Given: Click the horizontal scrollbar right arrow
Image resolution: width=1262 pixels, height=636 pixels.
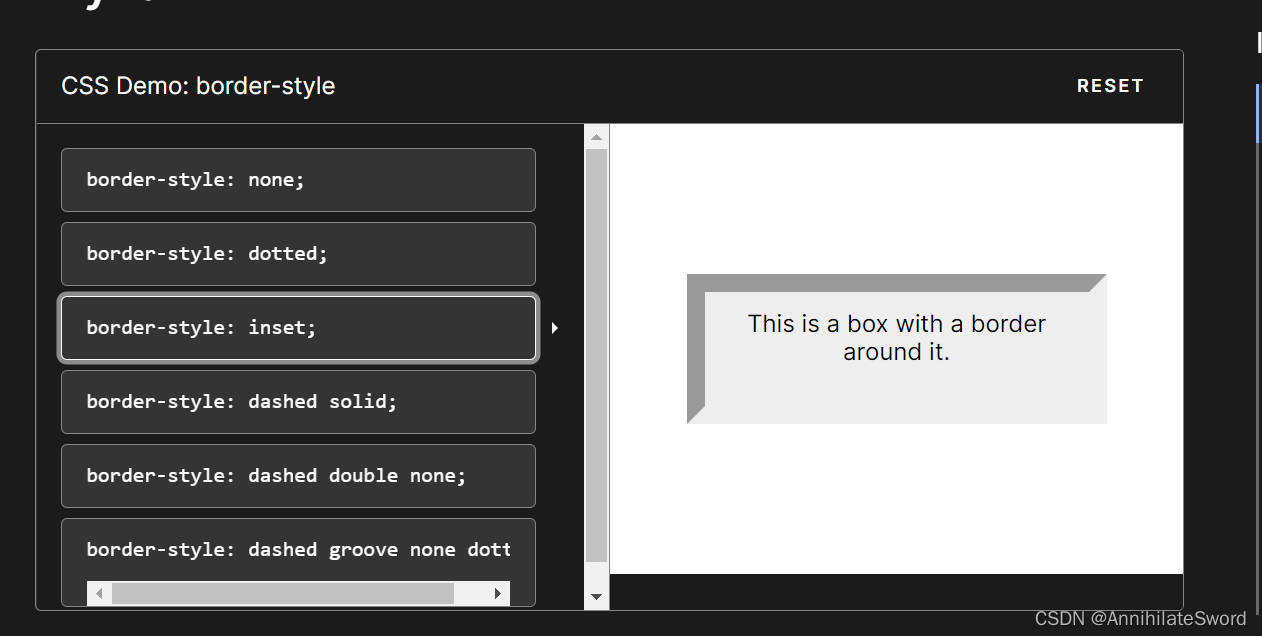Looking at the screenshot, I should point(498,594).
